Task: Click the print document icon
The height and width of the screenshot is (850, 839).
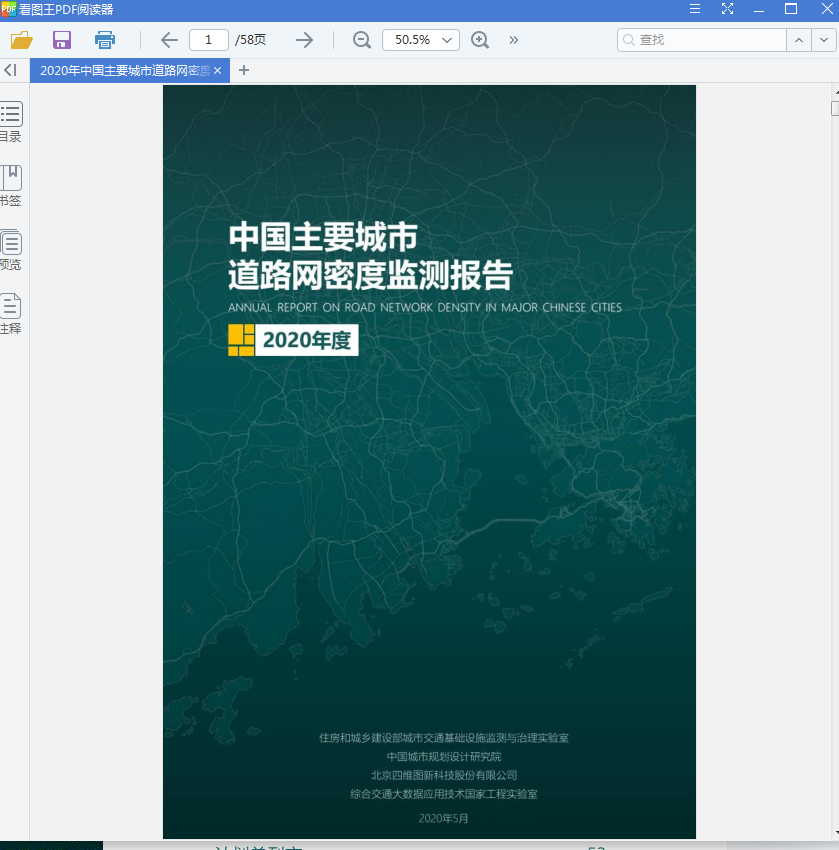Action: pyautogui.click(x=105, y=40)
